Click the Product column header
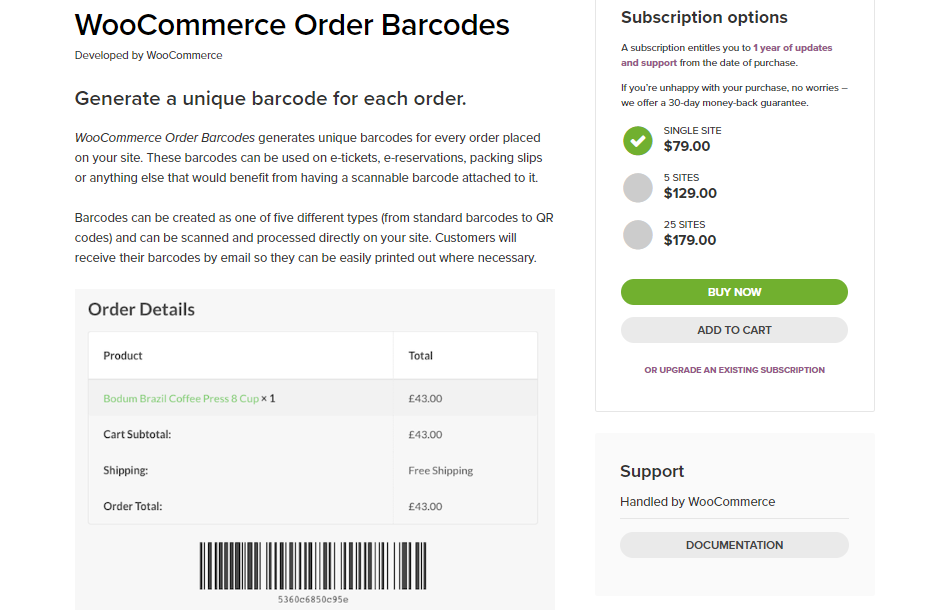Screen dimensions: 944x614 [123, 355]
